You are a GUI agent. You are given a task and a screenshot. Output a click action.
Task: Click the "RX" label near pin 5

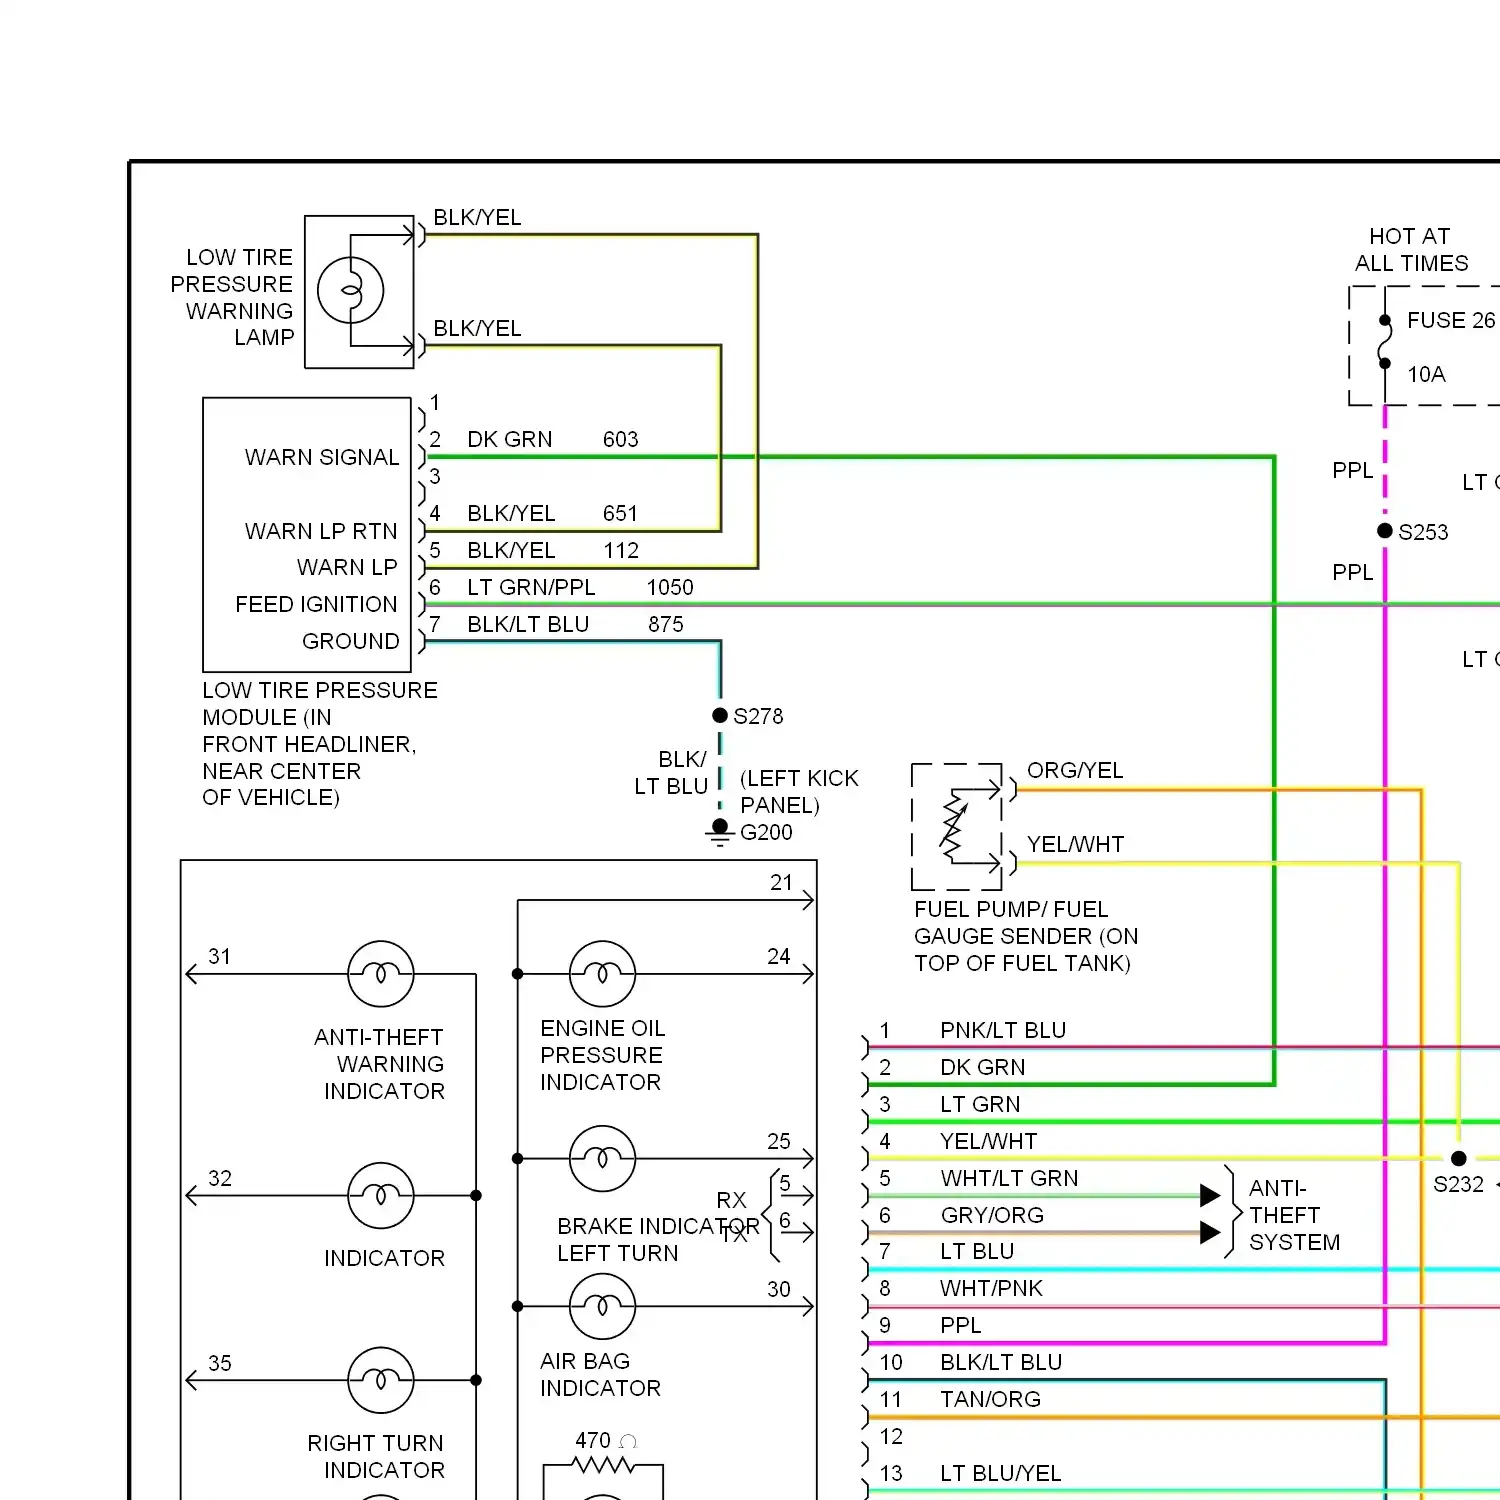731,1200
